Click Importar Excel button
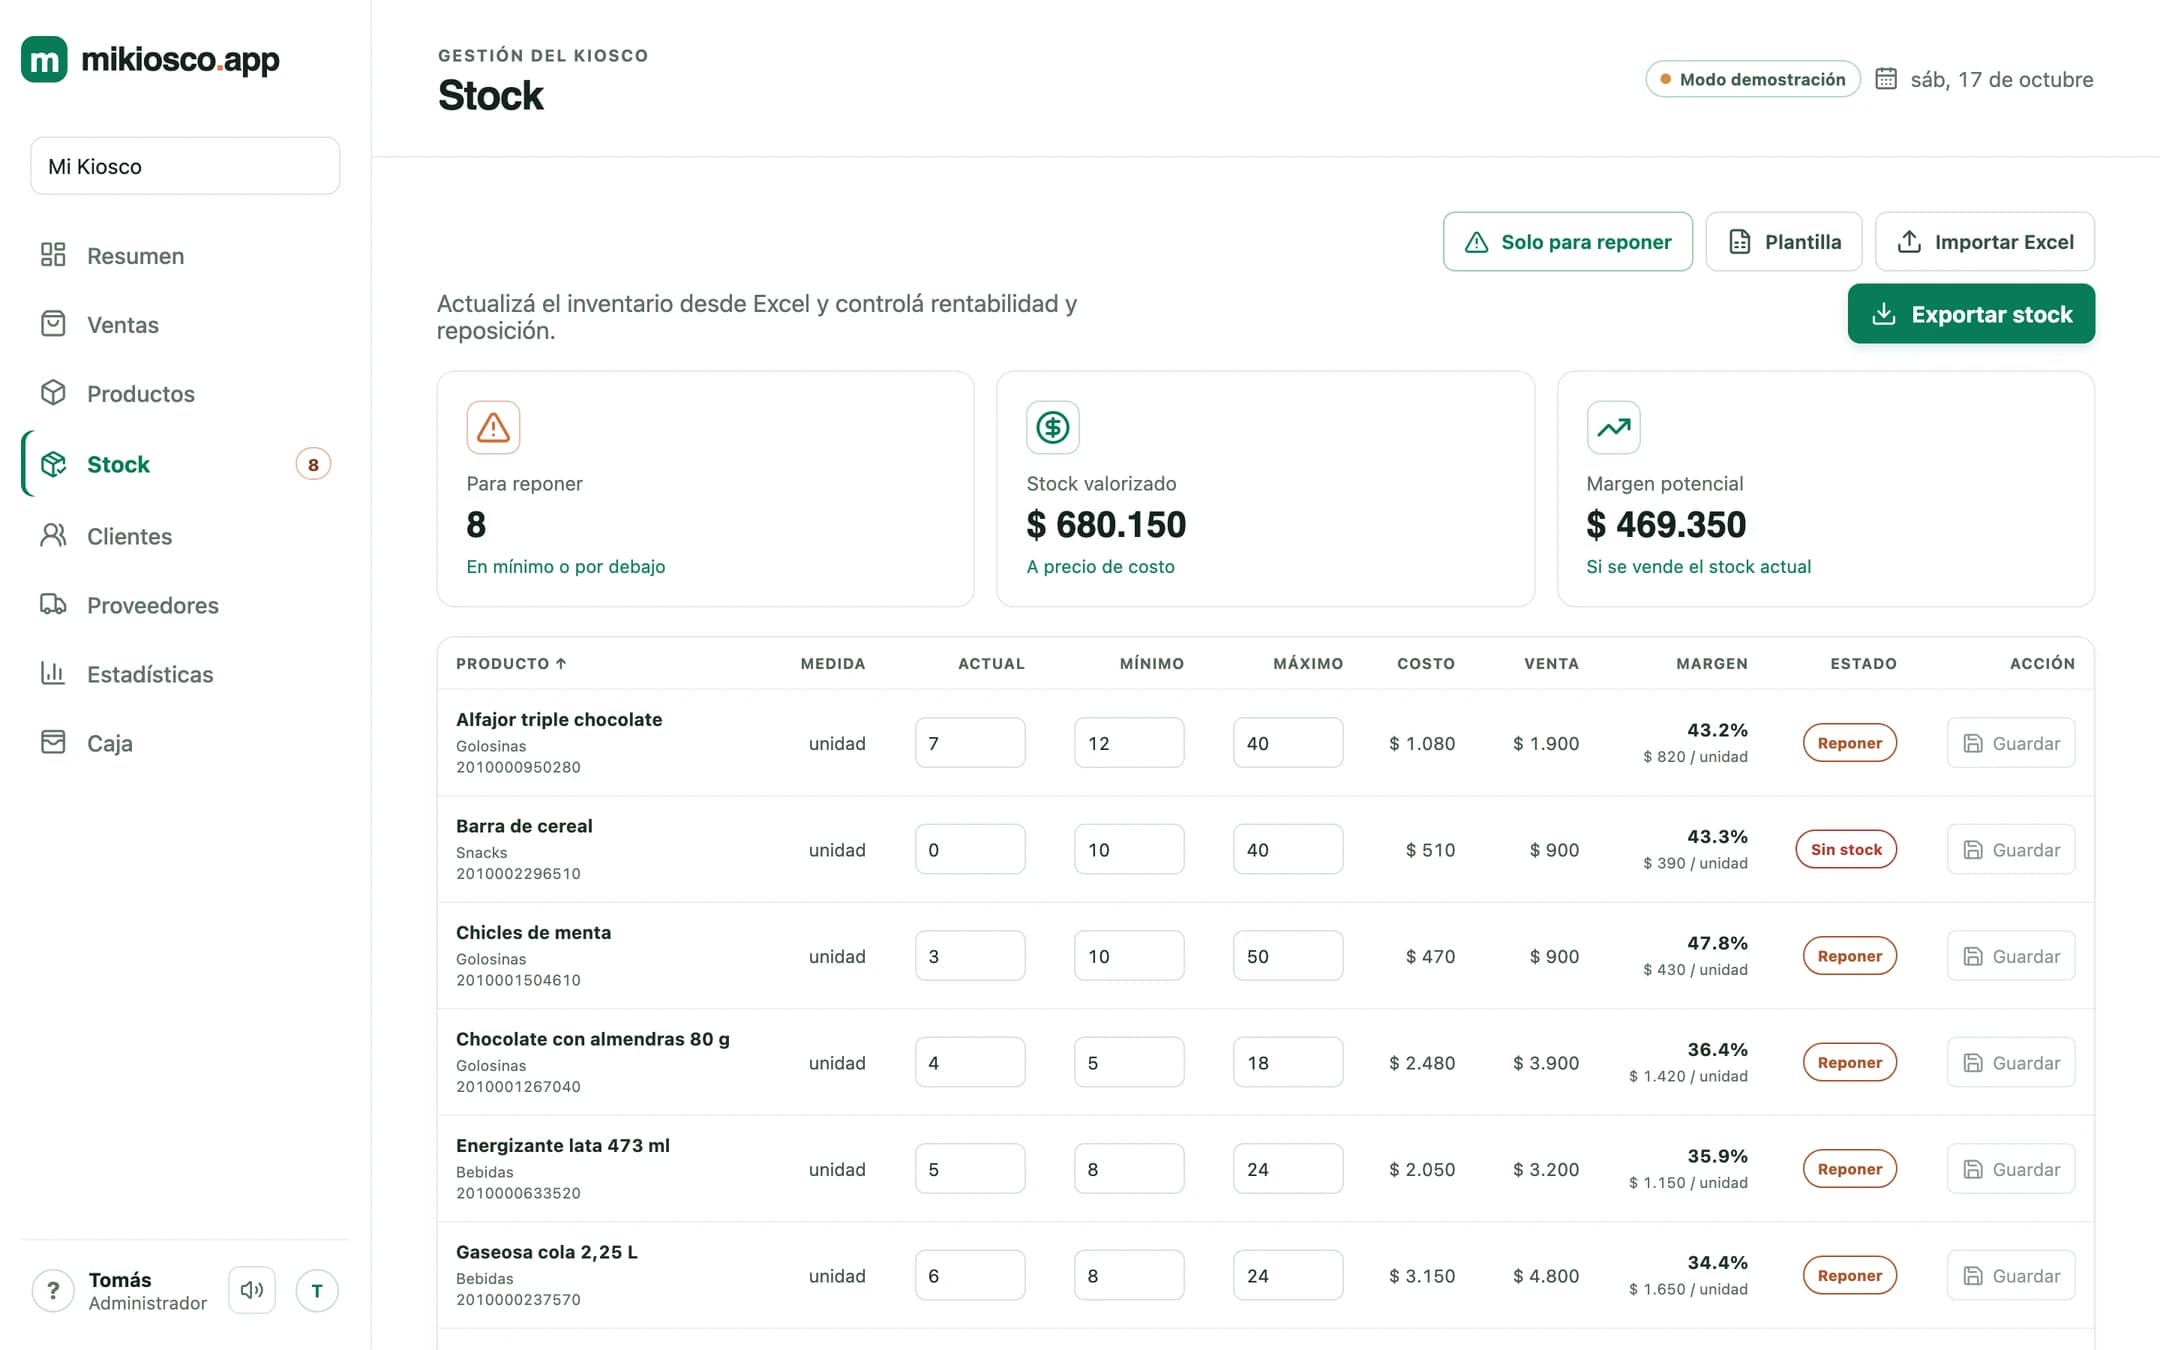Viewport: 2160px width, 1350px height. [1985, 241]
